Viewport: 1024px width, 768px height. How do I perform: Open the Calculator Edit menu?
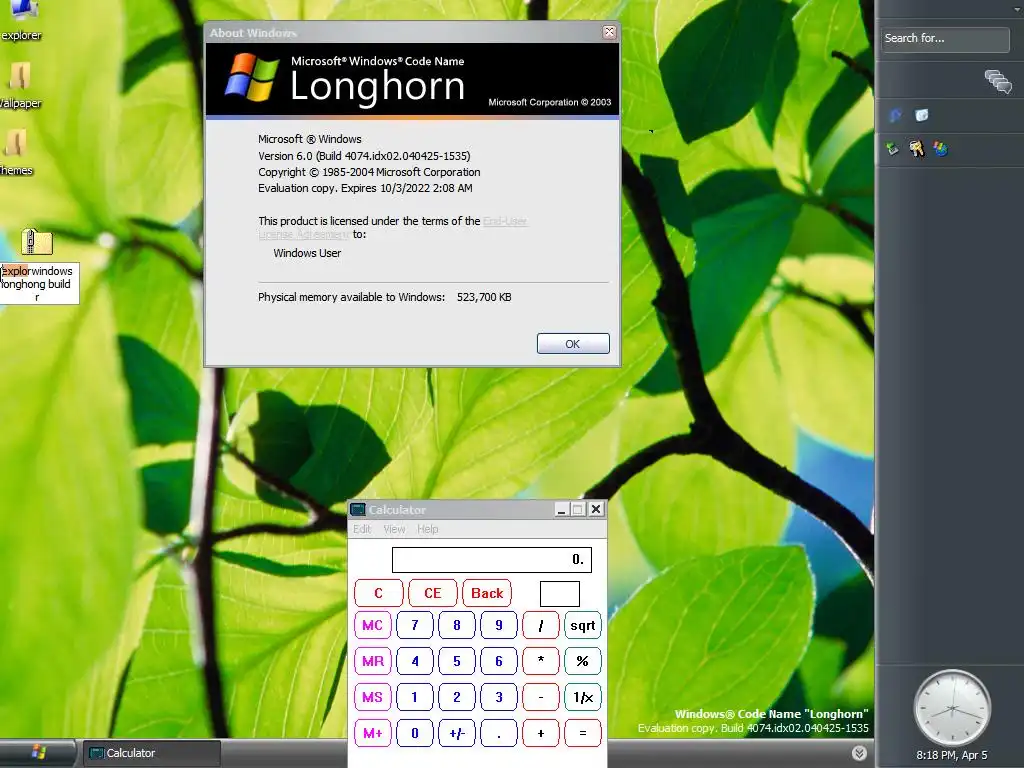pos(362,529)
